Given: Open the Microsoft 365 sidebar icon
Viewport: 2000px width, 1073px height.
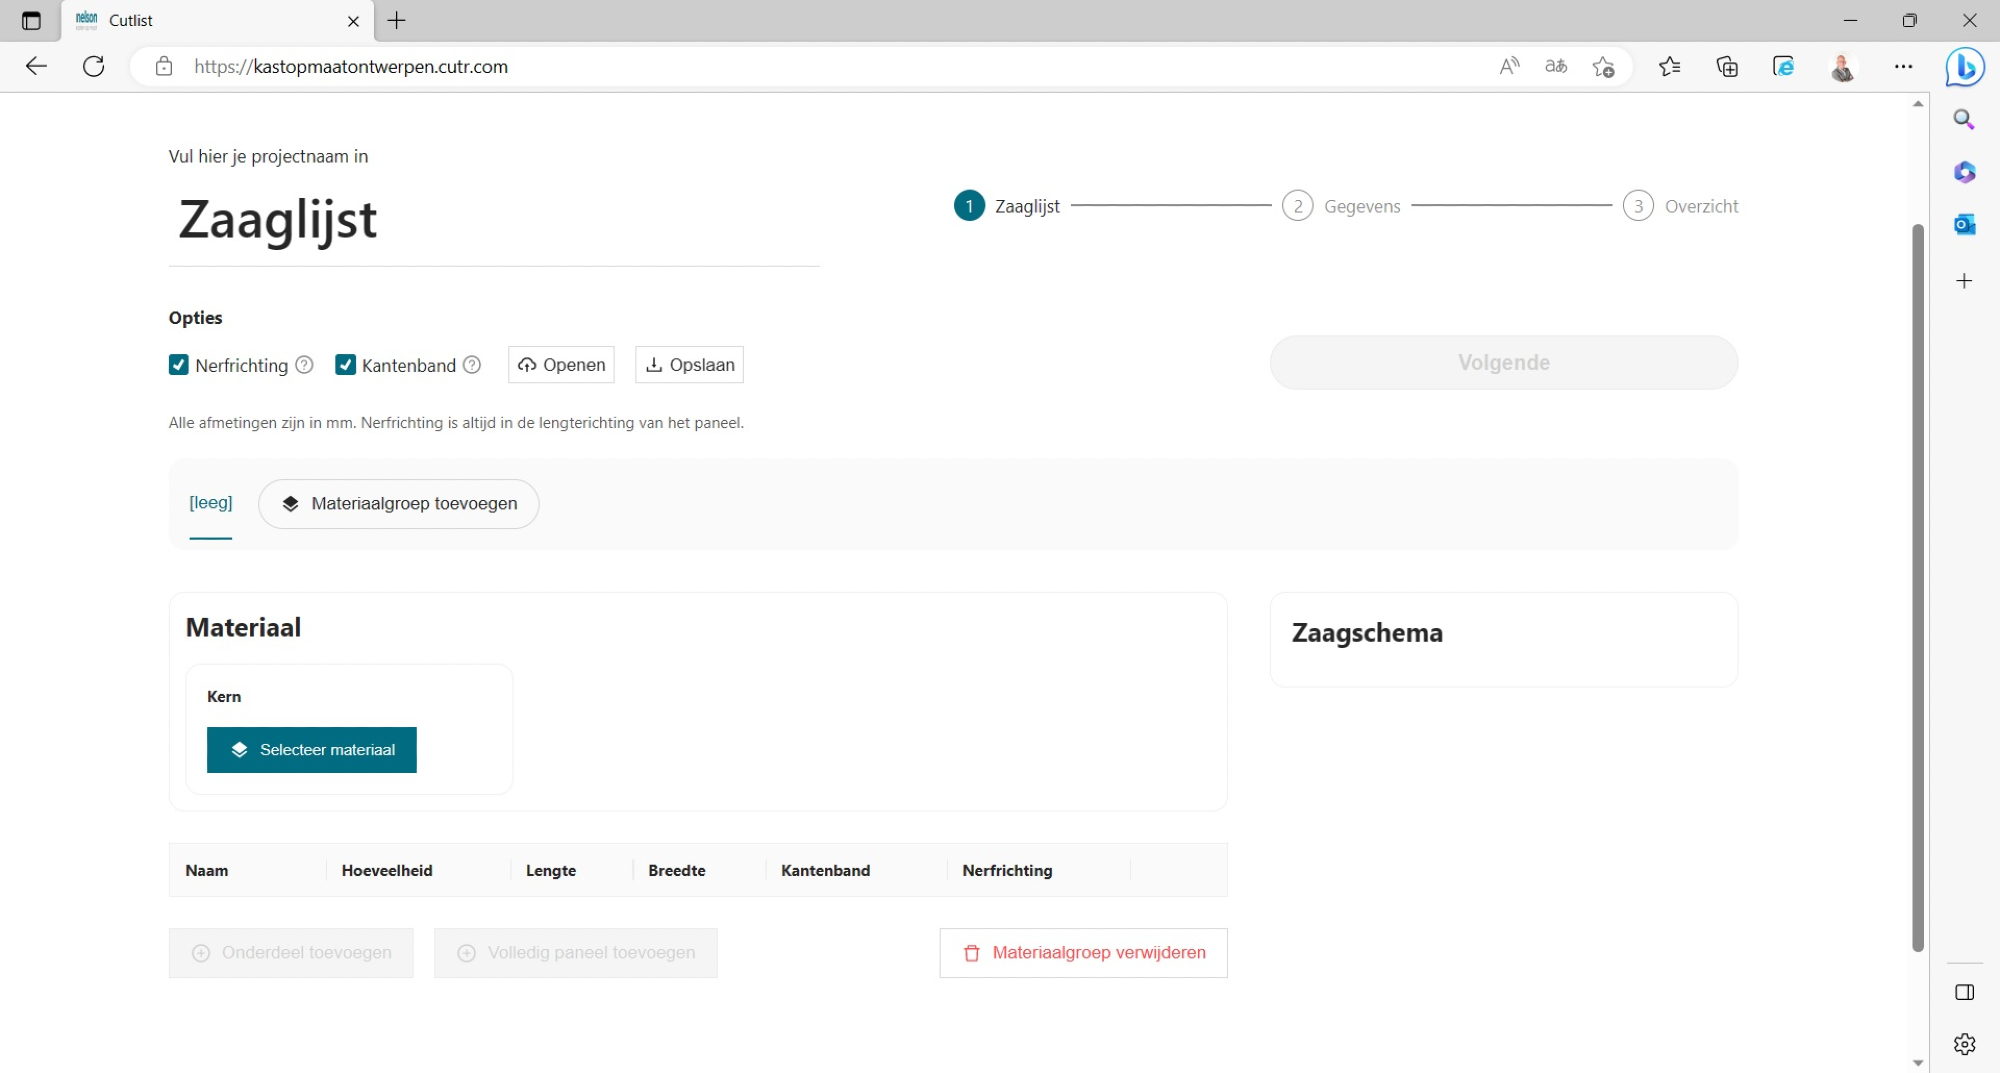Looking at the screenshot, I should click(1964, 172).
